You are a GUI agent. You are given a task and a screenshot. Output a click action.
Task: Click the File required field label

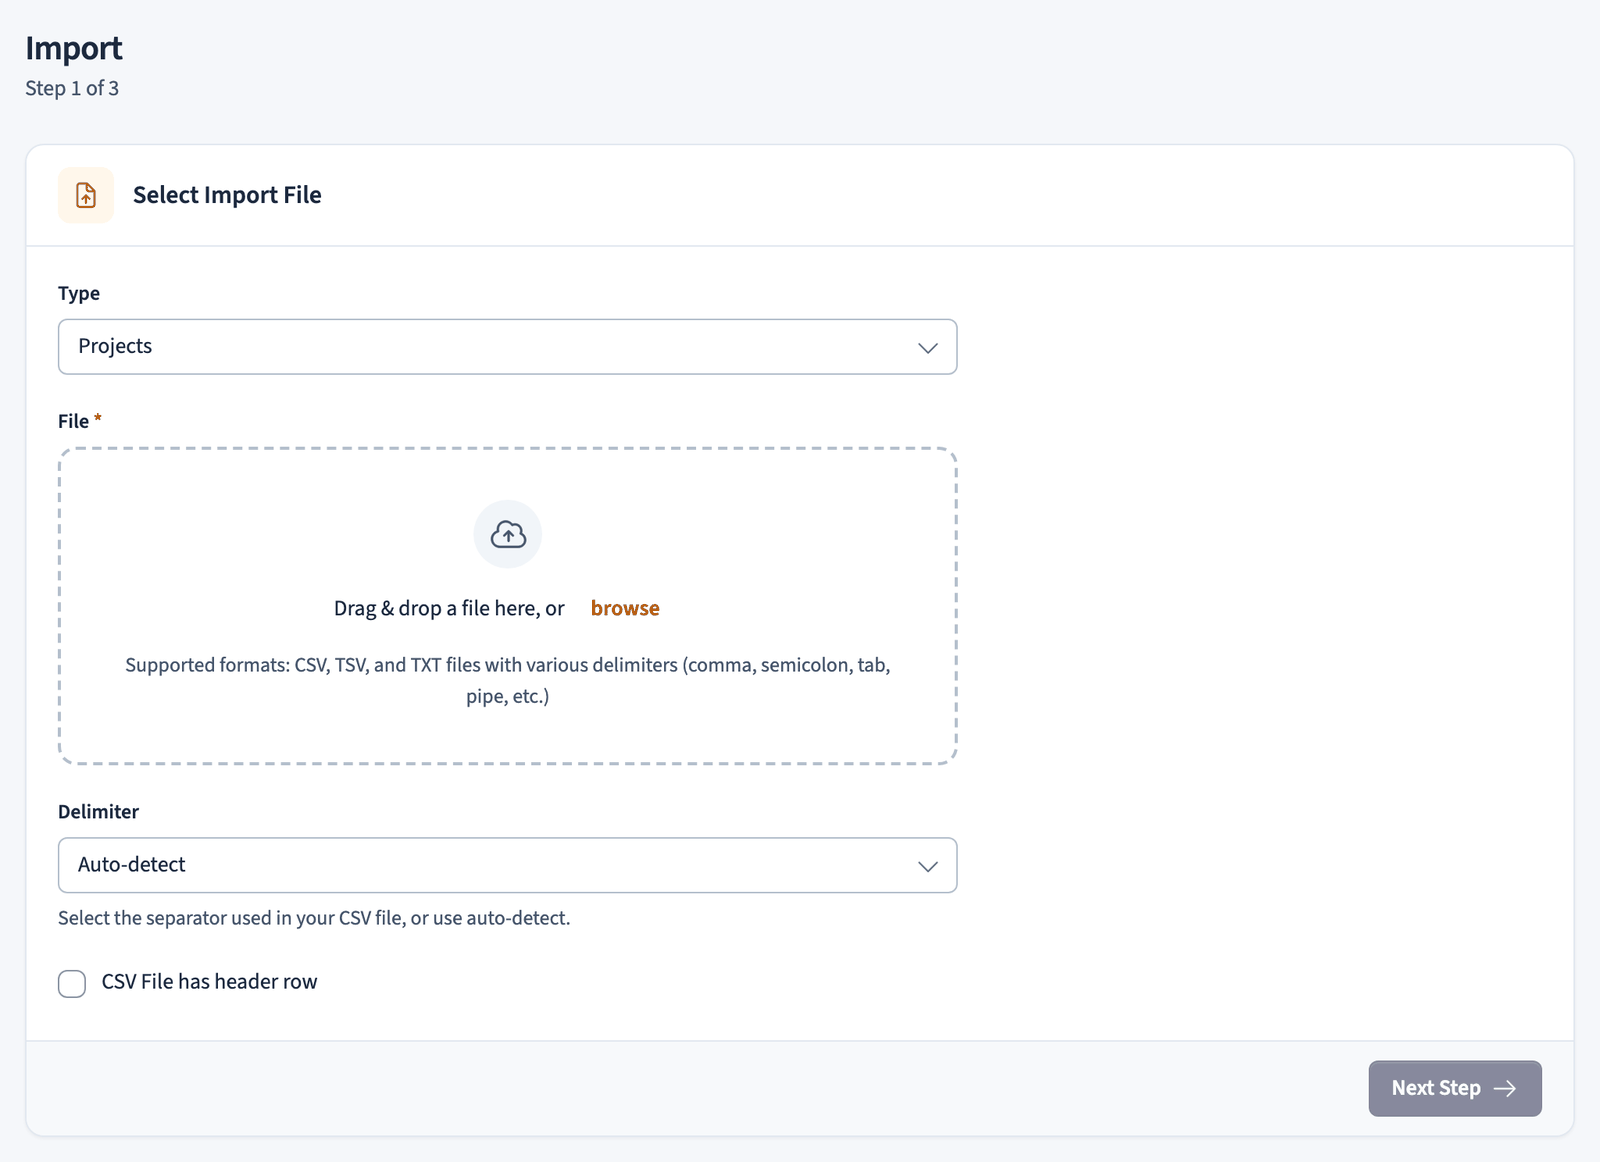[80, 421]
